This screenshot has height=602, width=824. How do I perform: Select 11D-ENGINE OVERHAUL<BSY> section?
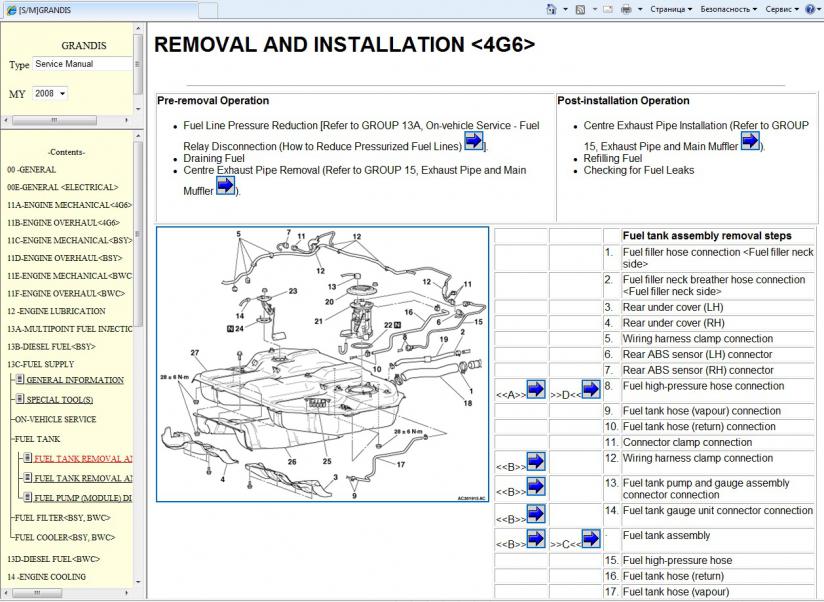(x=65, y=258)
